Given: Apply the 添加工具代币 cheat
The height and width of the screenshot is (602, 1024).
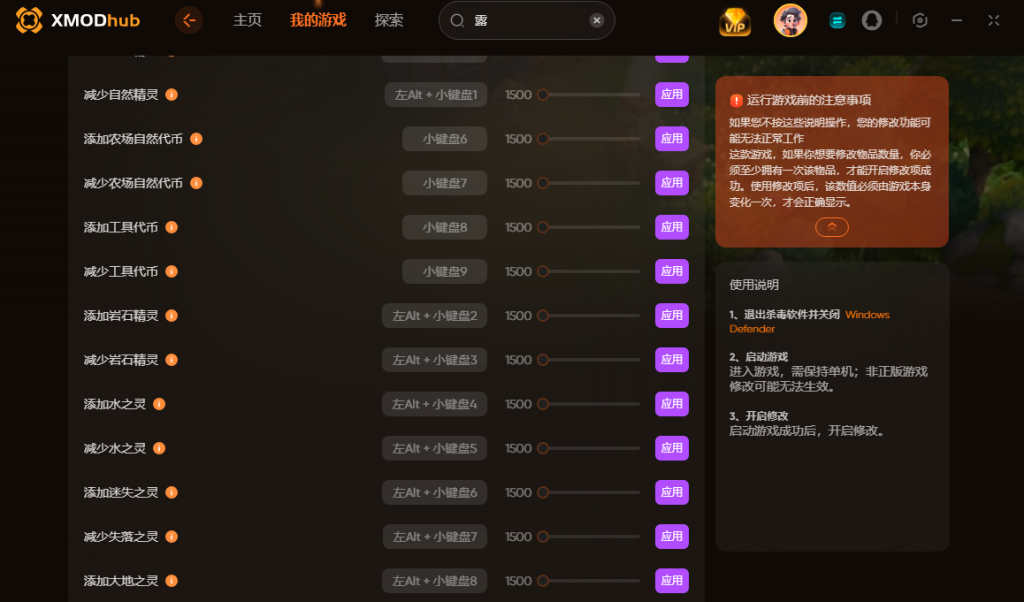Looking at the screenshot, I should 671,227.
